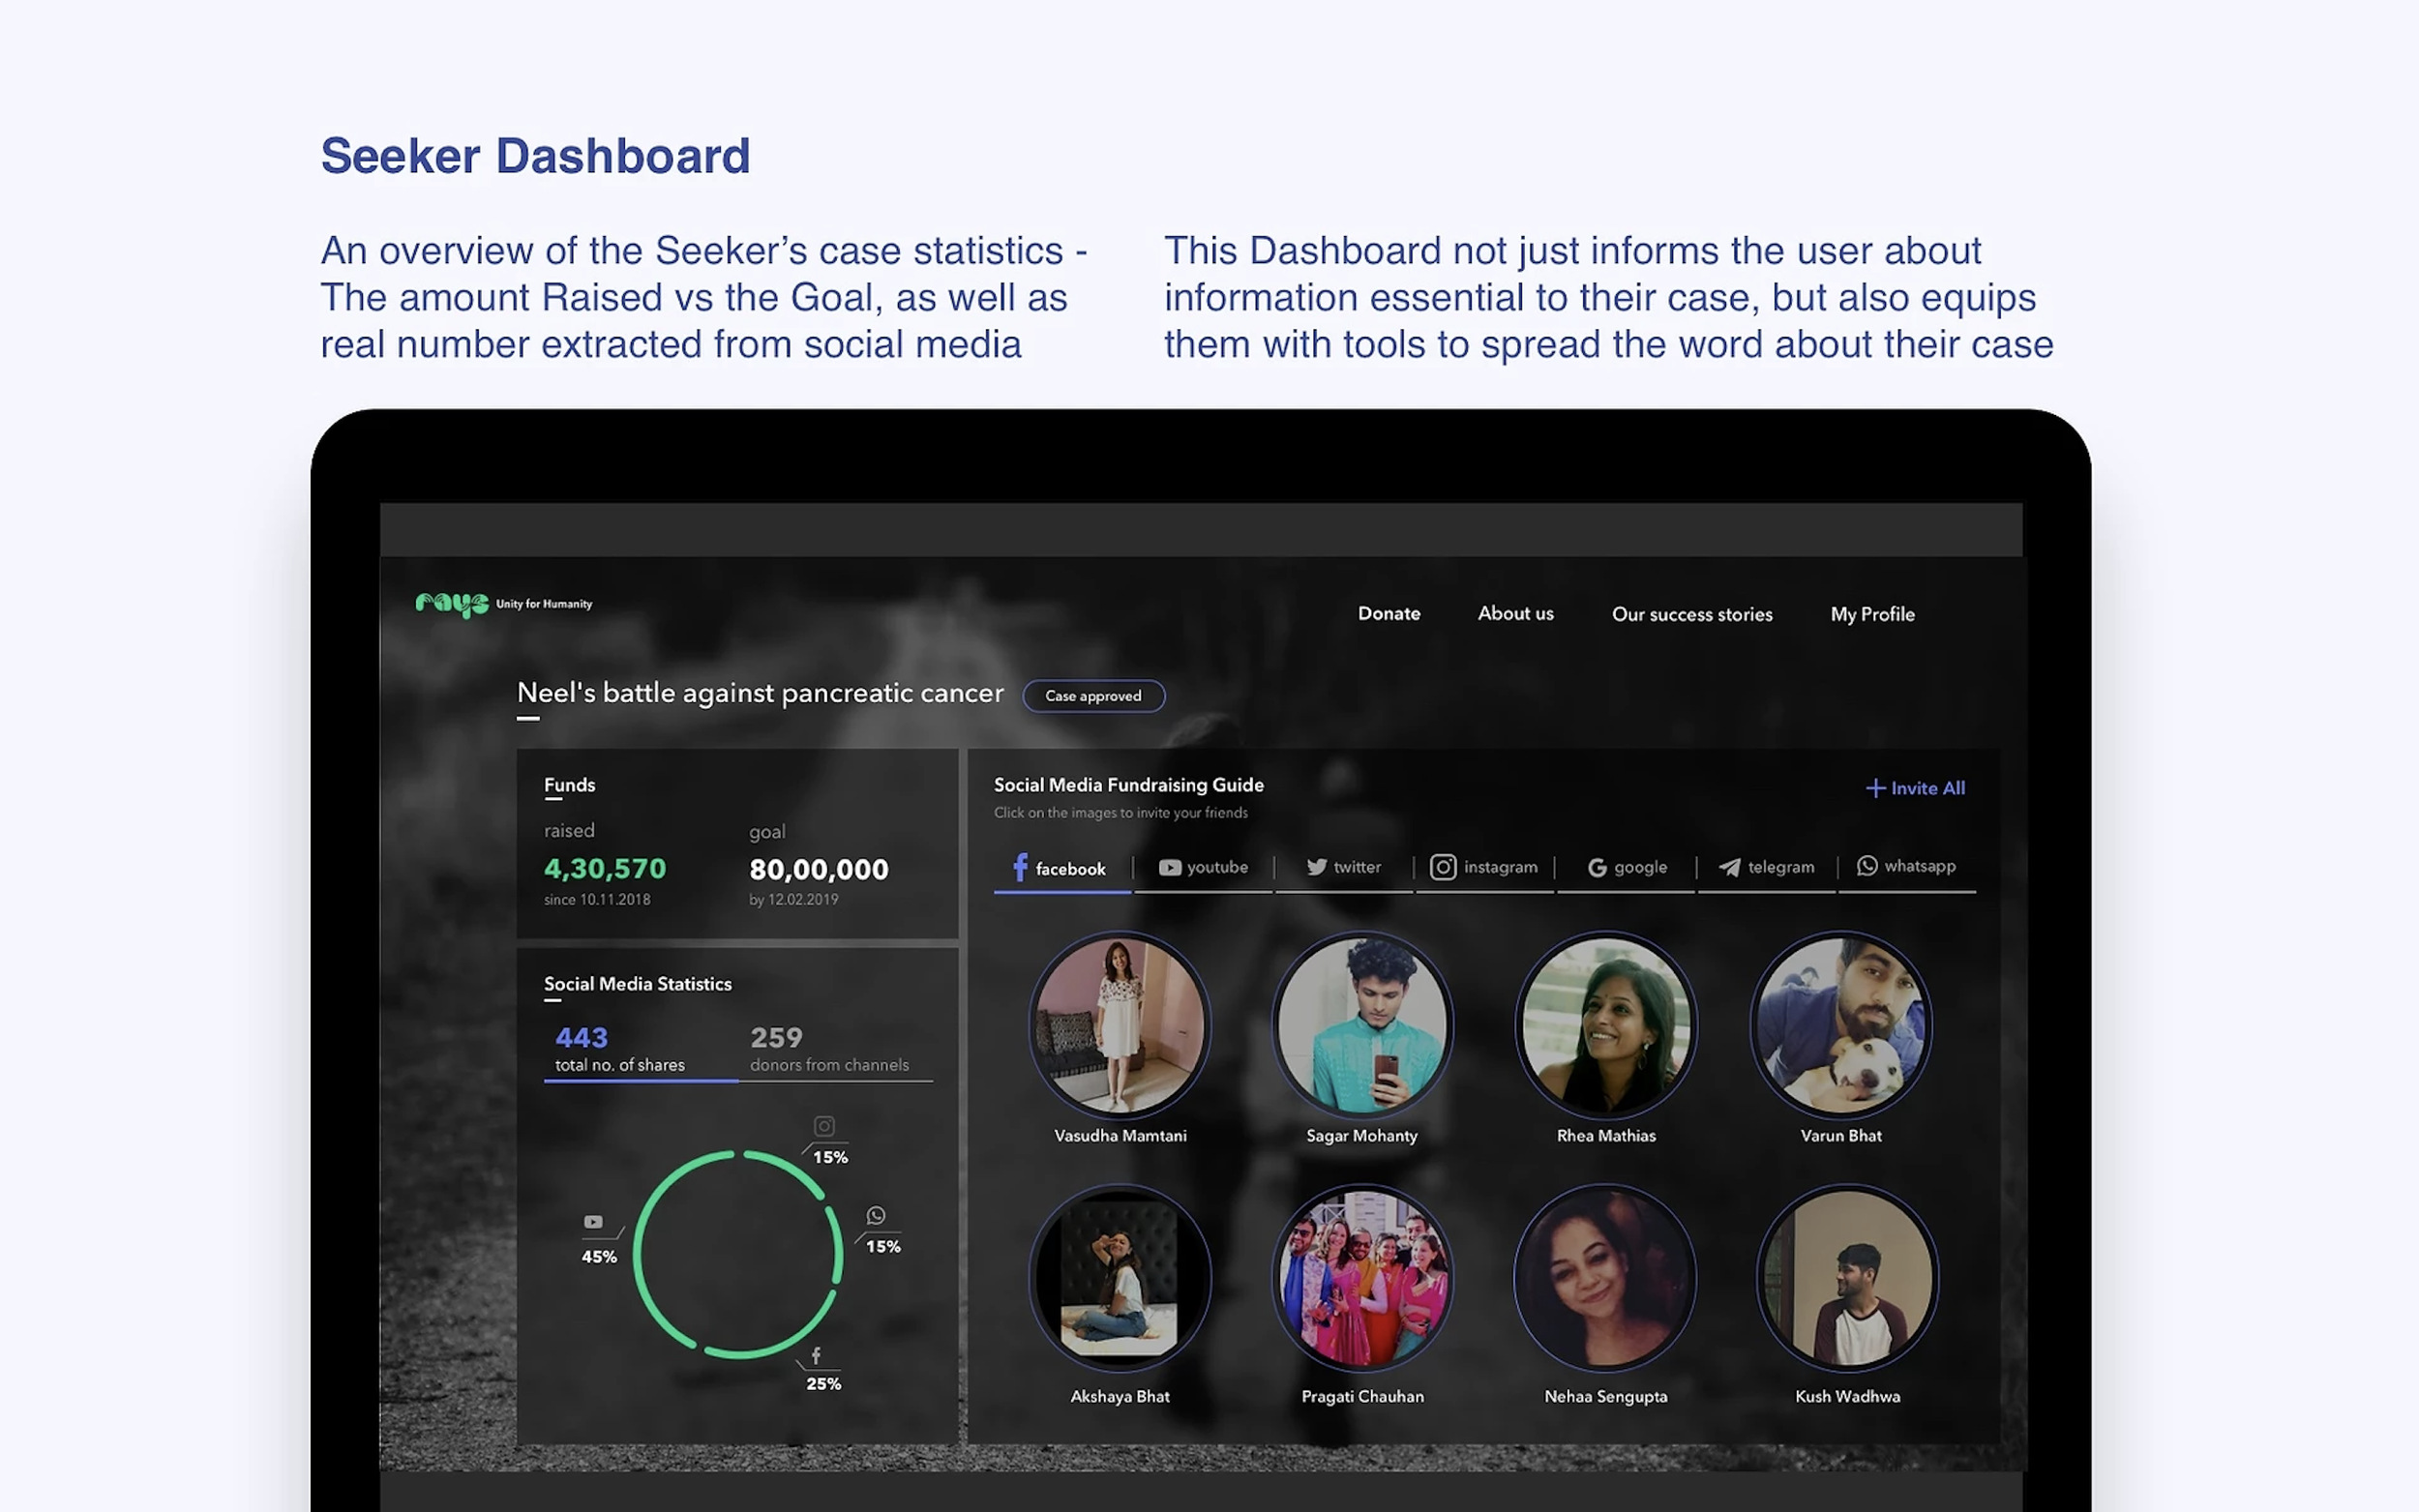Image resolution: width=2419 pixels, height=1512 pixels.
Task: Switch to the instagram tab
Action: [x=1484, y=867]
